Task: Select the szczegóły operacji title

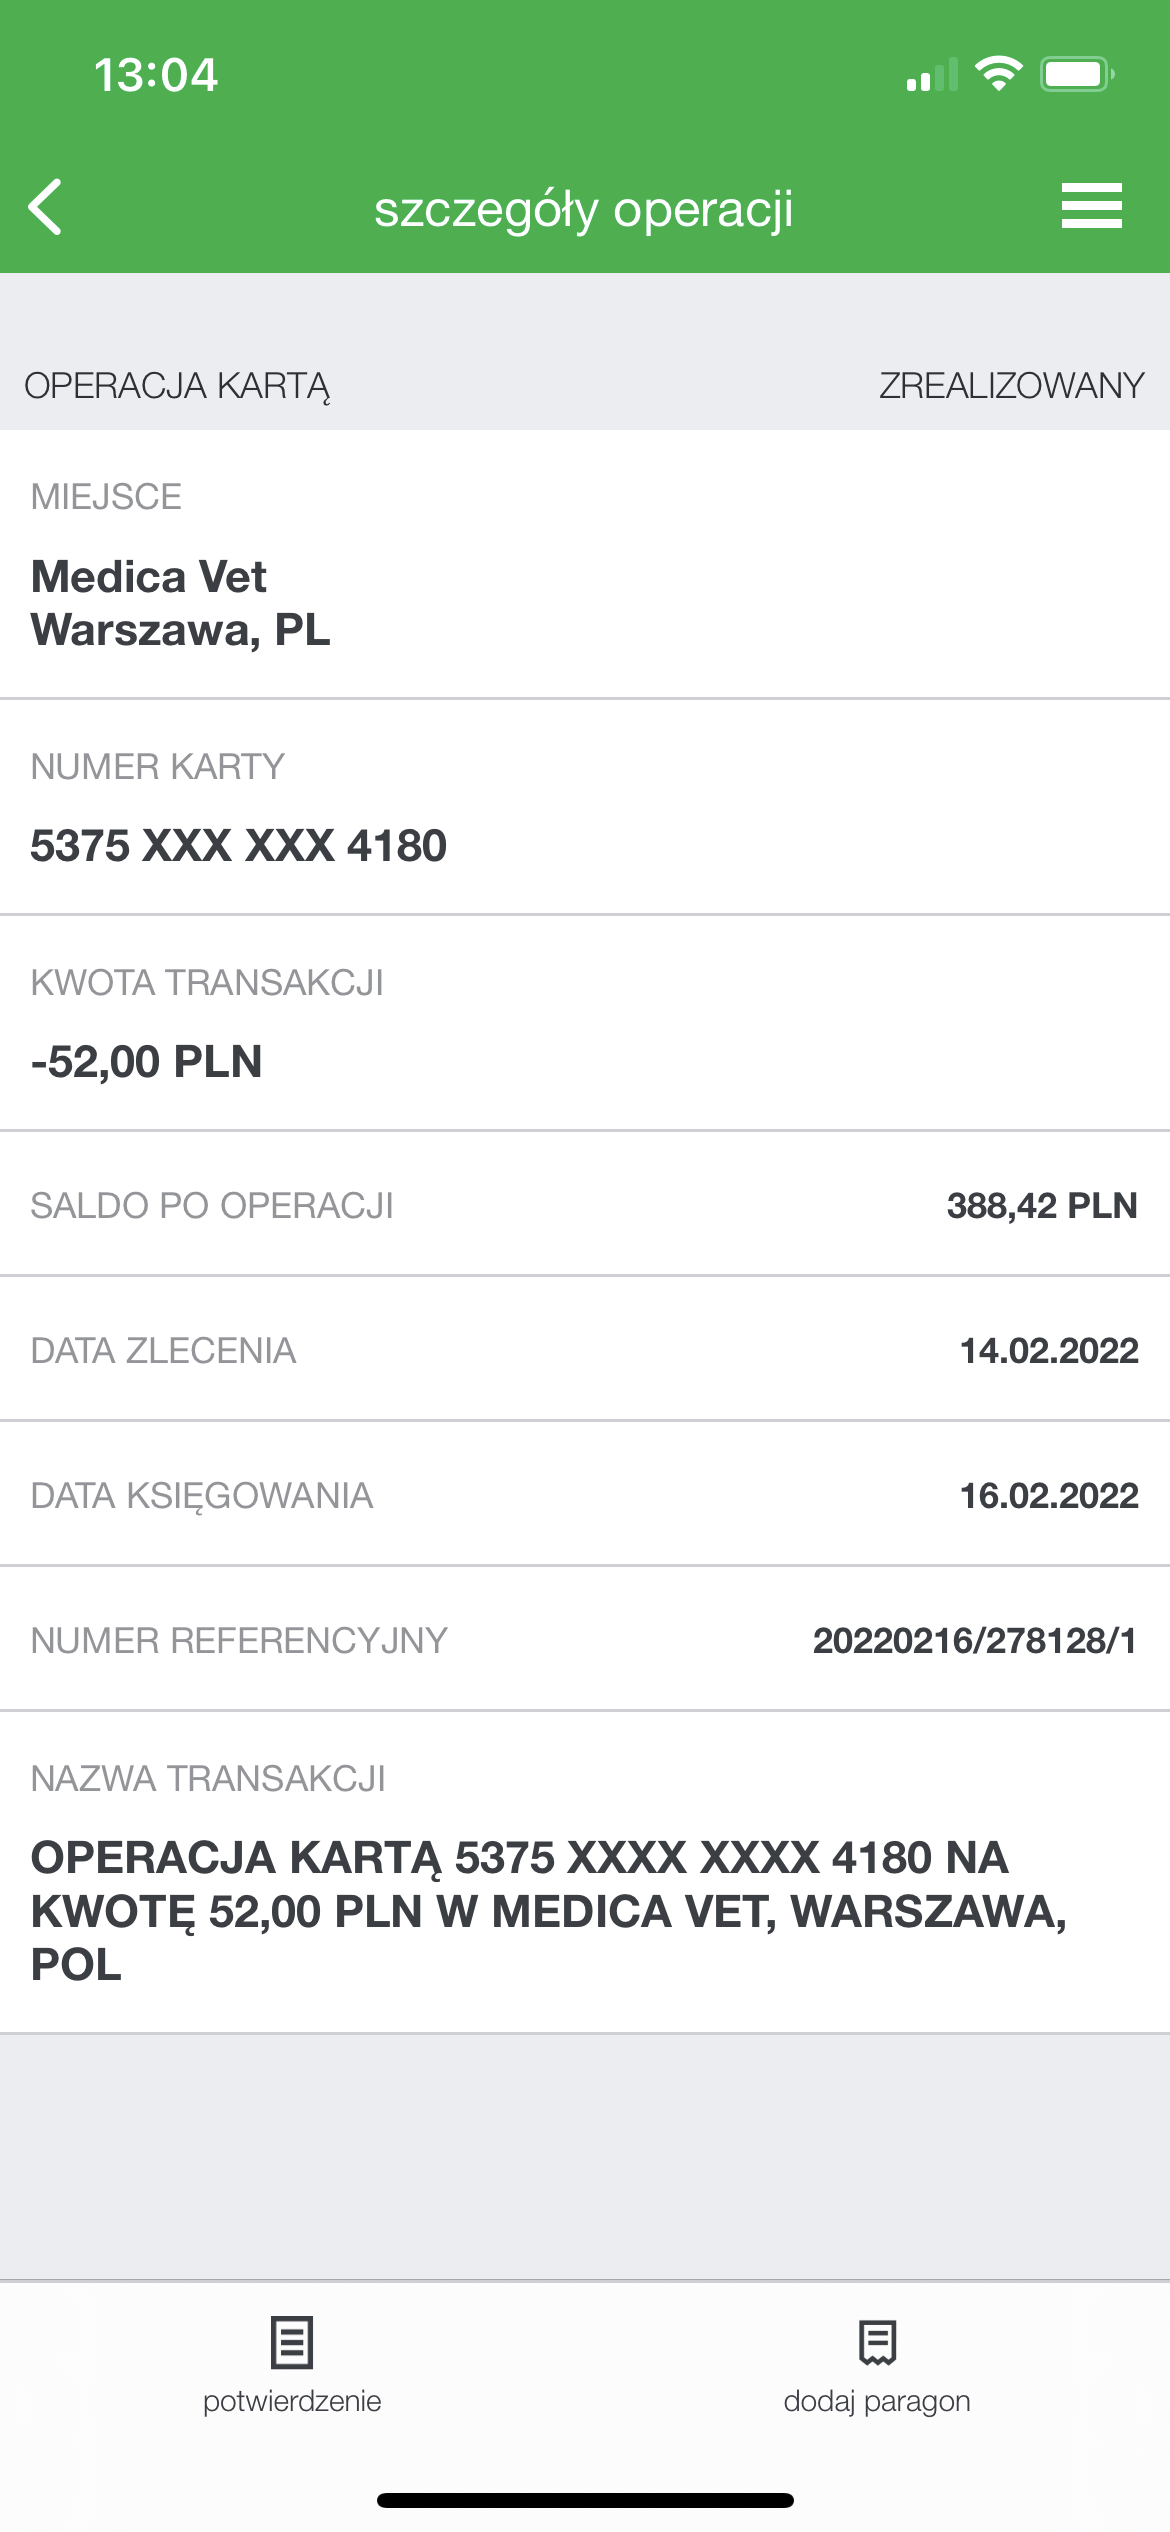Action: tap(584, 209)
